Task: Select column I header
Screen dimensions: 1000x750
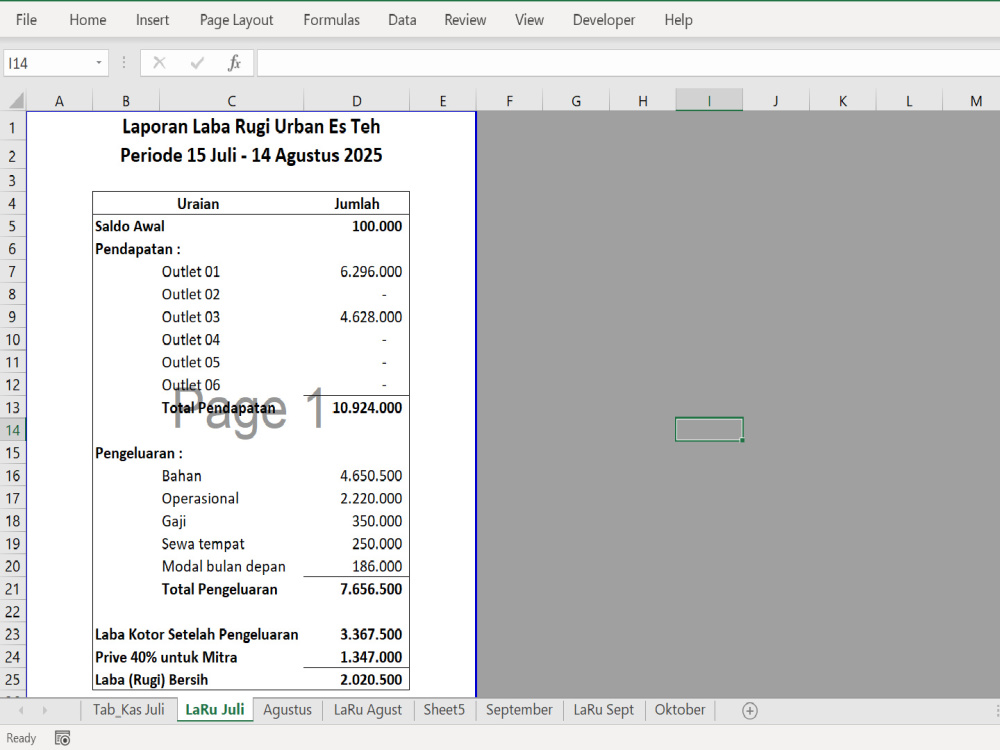Action: (709, 101)
